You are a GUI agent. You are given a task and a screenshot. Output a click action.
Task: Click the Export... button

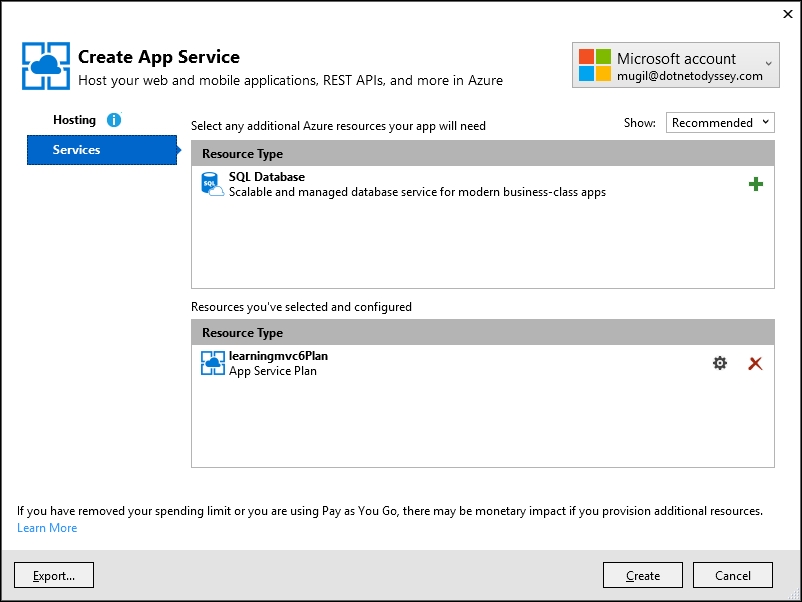(54, 575)
